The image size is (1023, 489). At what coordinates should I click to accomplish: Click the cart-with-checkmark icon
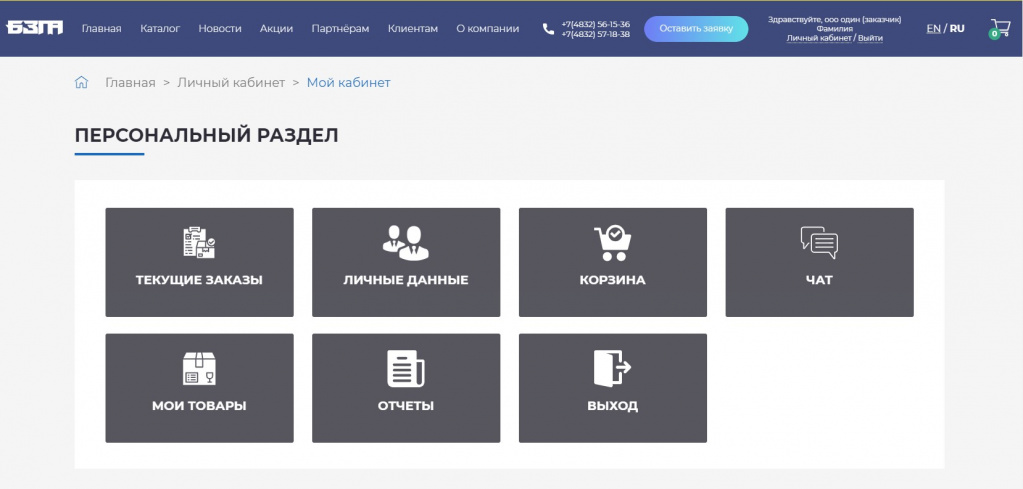point(613,243)
